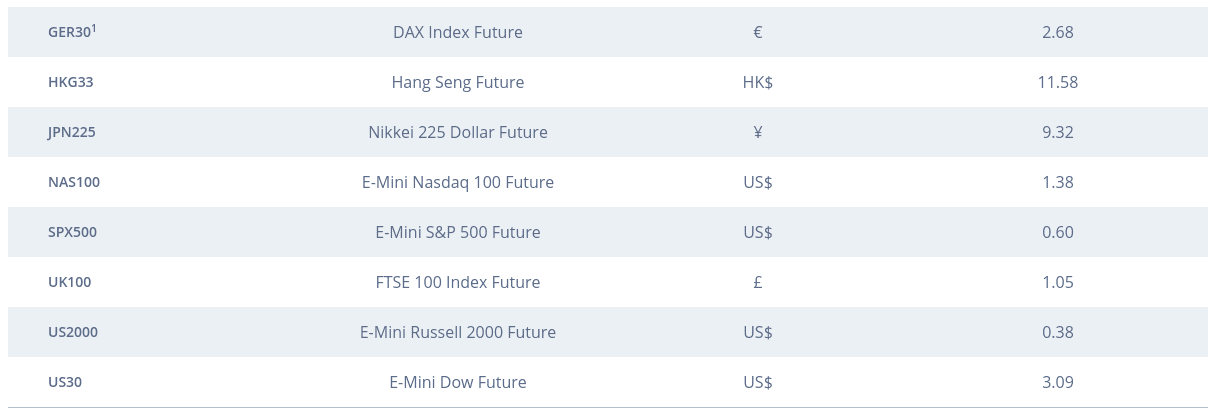Click E-Mini Dow Future label

pyautogui.click(x=458, y=382)
